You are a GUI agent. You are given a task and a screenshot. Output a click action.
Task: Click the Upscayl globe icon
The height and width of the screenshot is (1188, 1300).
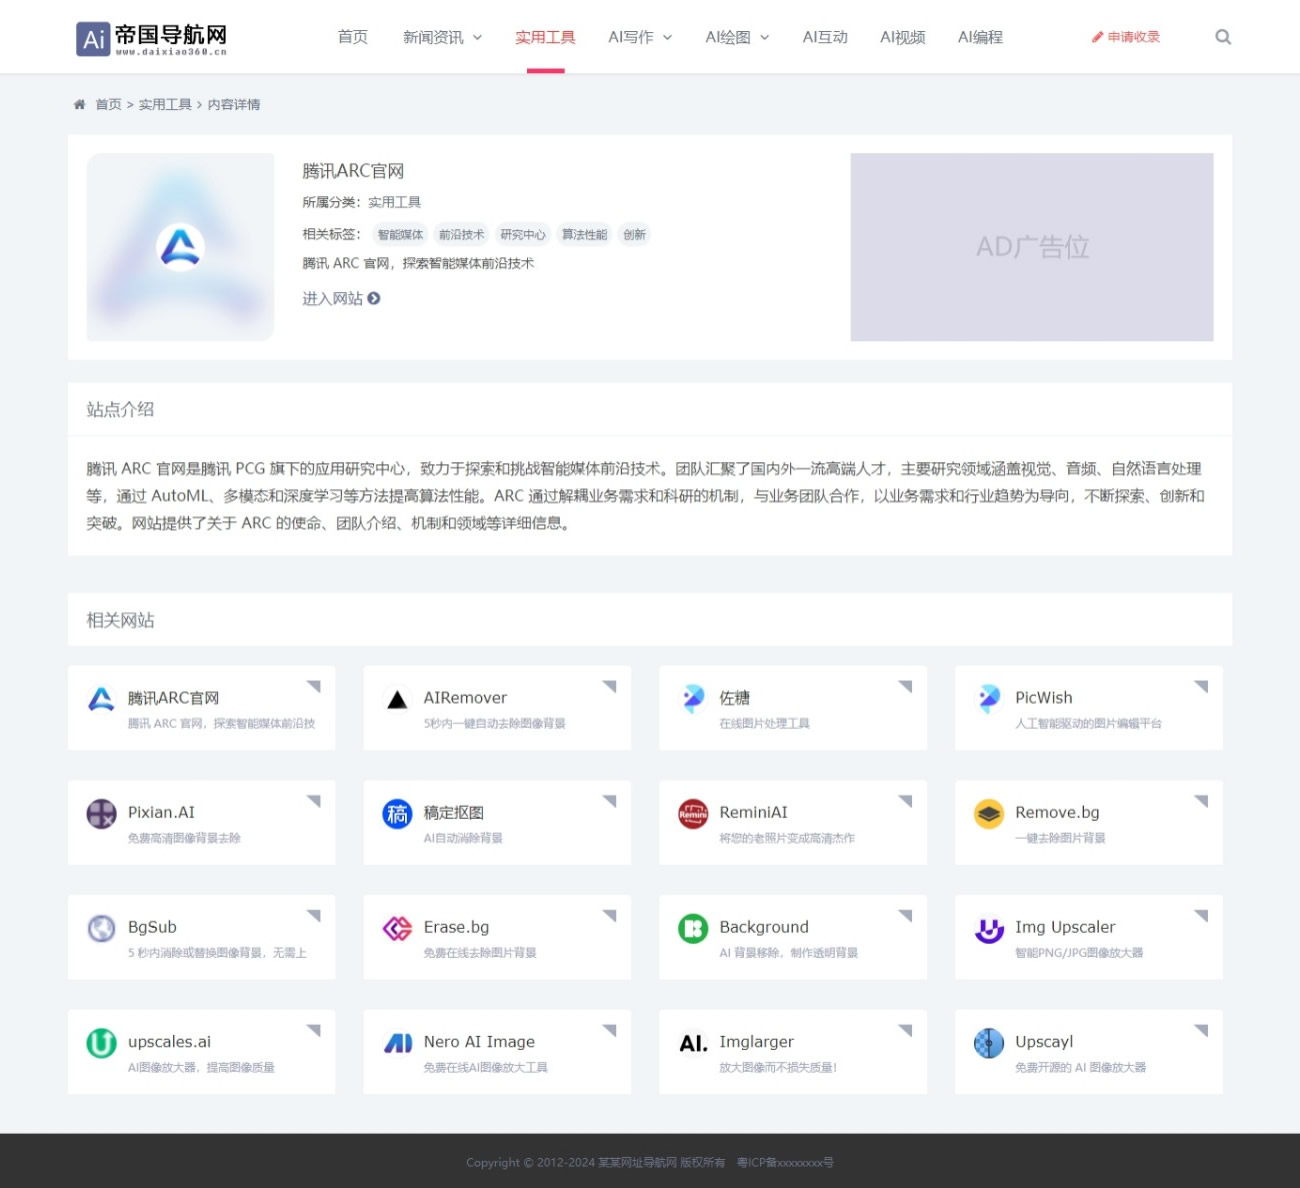988,1043
